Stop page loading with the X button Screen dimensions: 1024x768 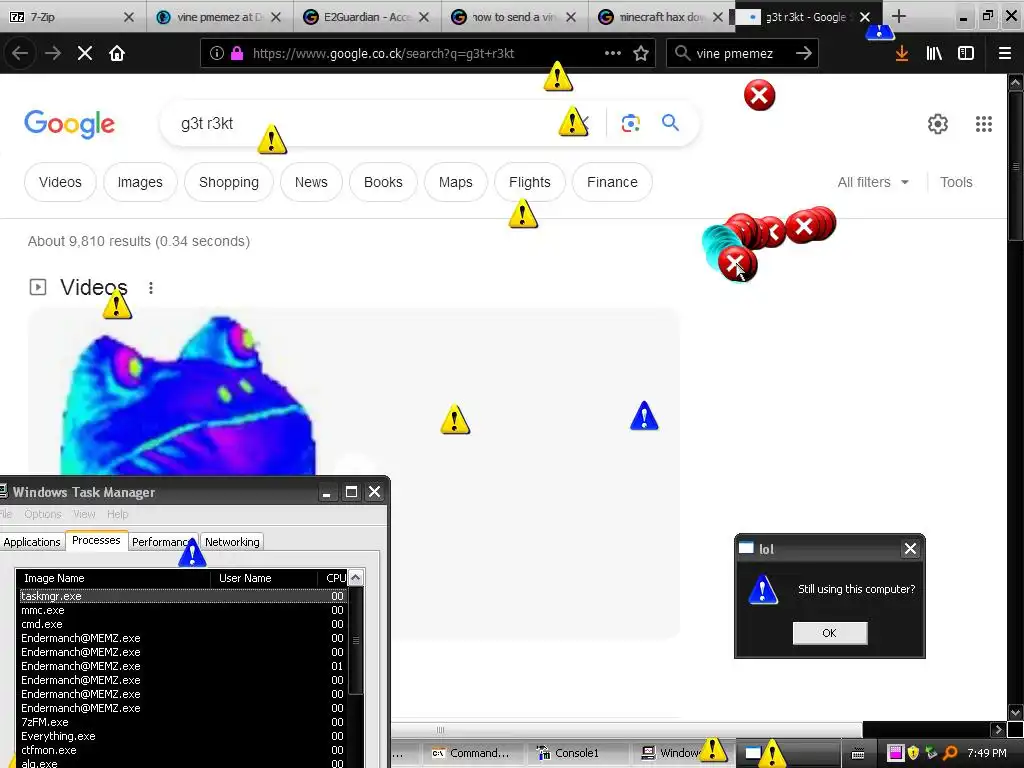pos(85,54)
